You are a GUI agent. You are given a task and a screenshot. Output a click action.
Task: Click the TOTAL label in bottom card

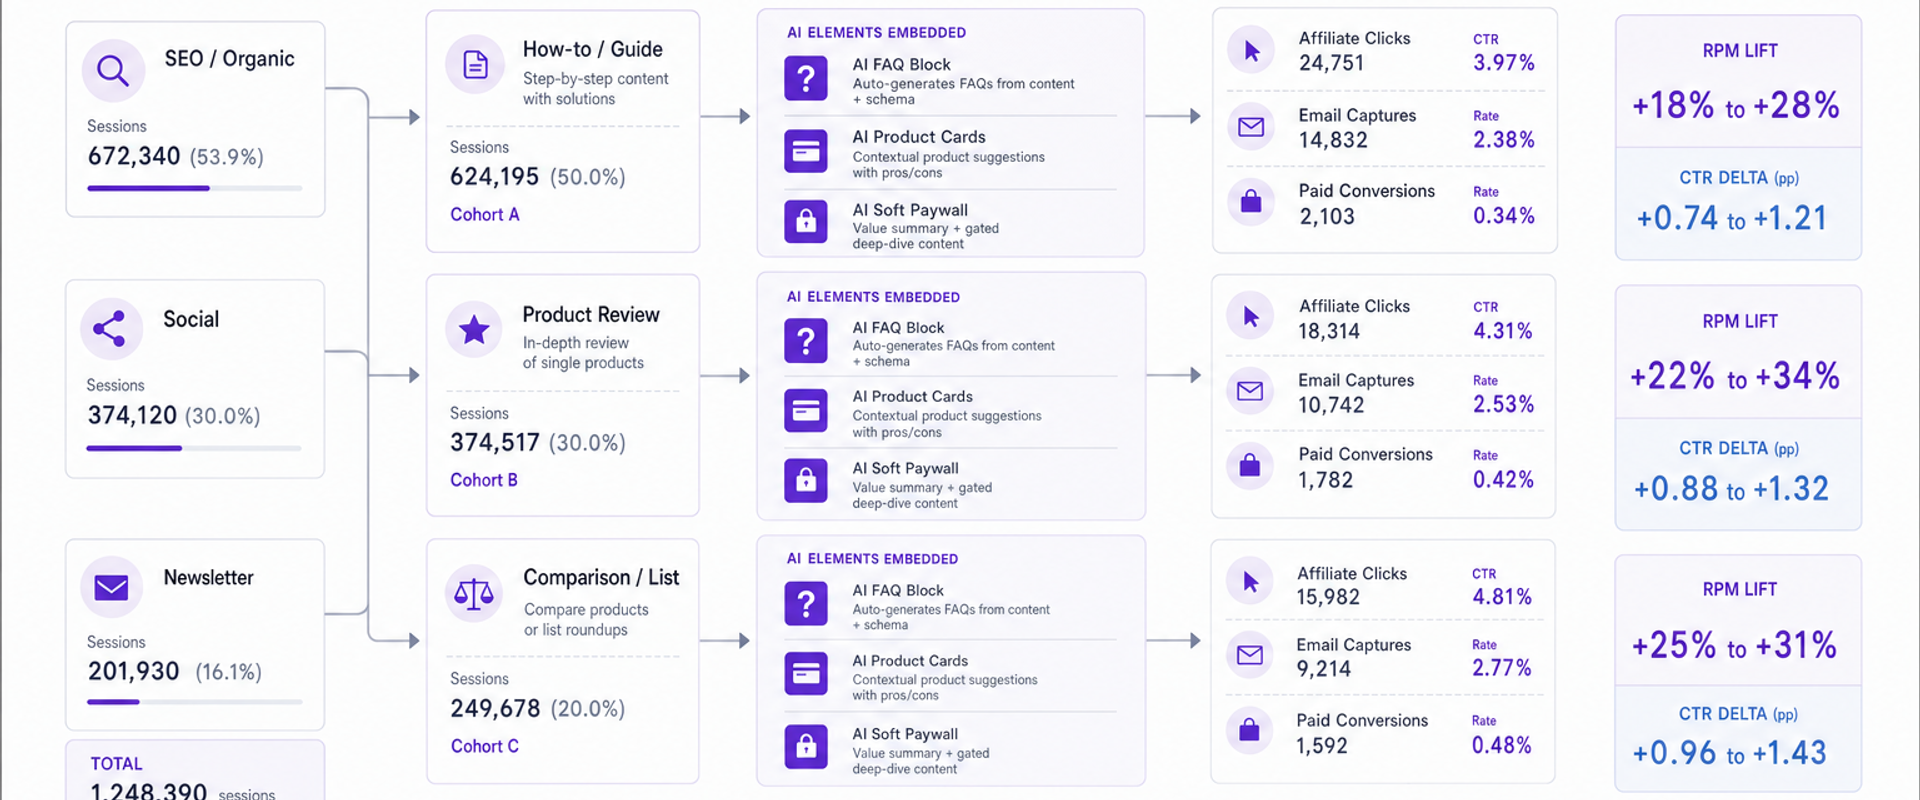tap(117, 764)
